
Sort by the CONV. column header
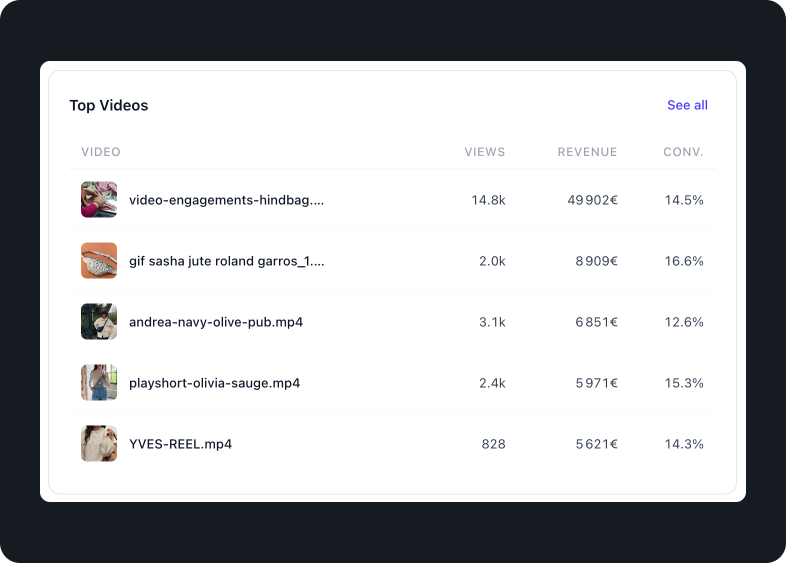tap(683, 152)
